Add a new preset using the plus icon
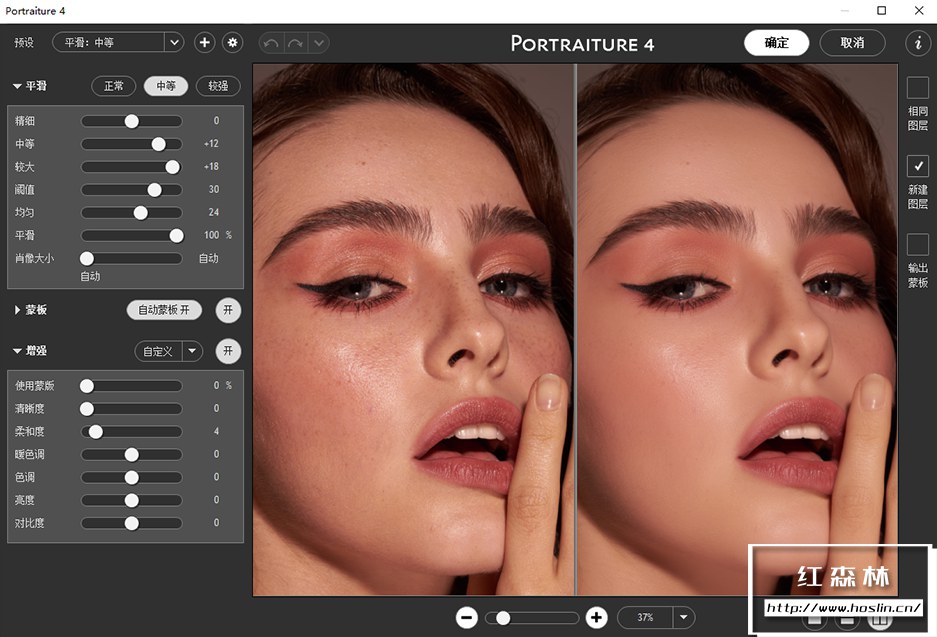Image resolution: width=937 pixels, height=637 pixels. 204,42
